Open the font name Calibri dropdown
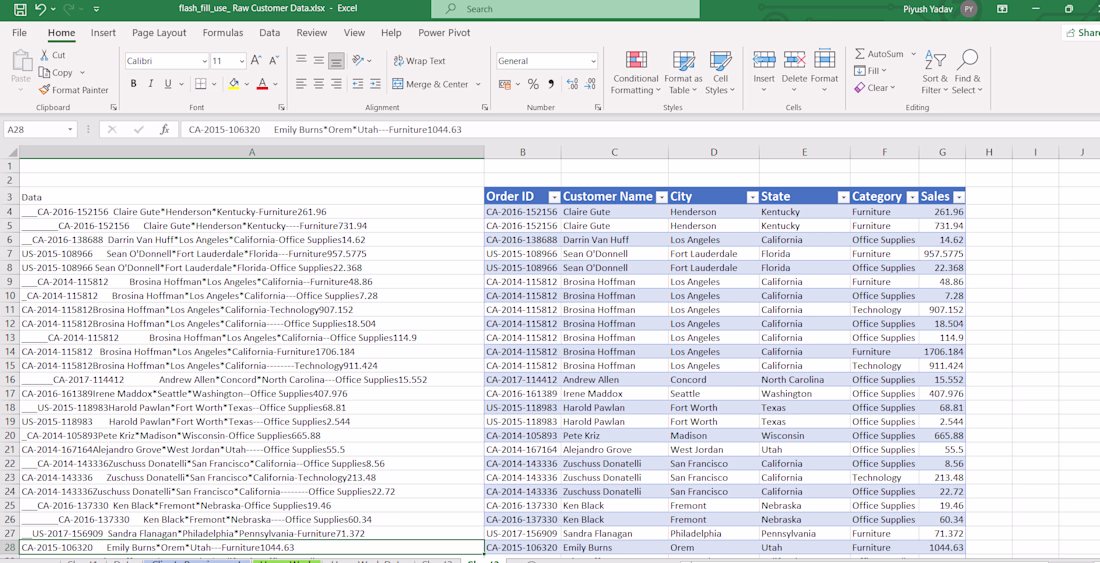1100x563 pixels. tap(204, 61)
